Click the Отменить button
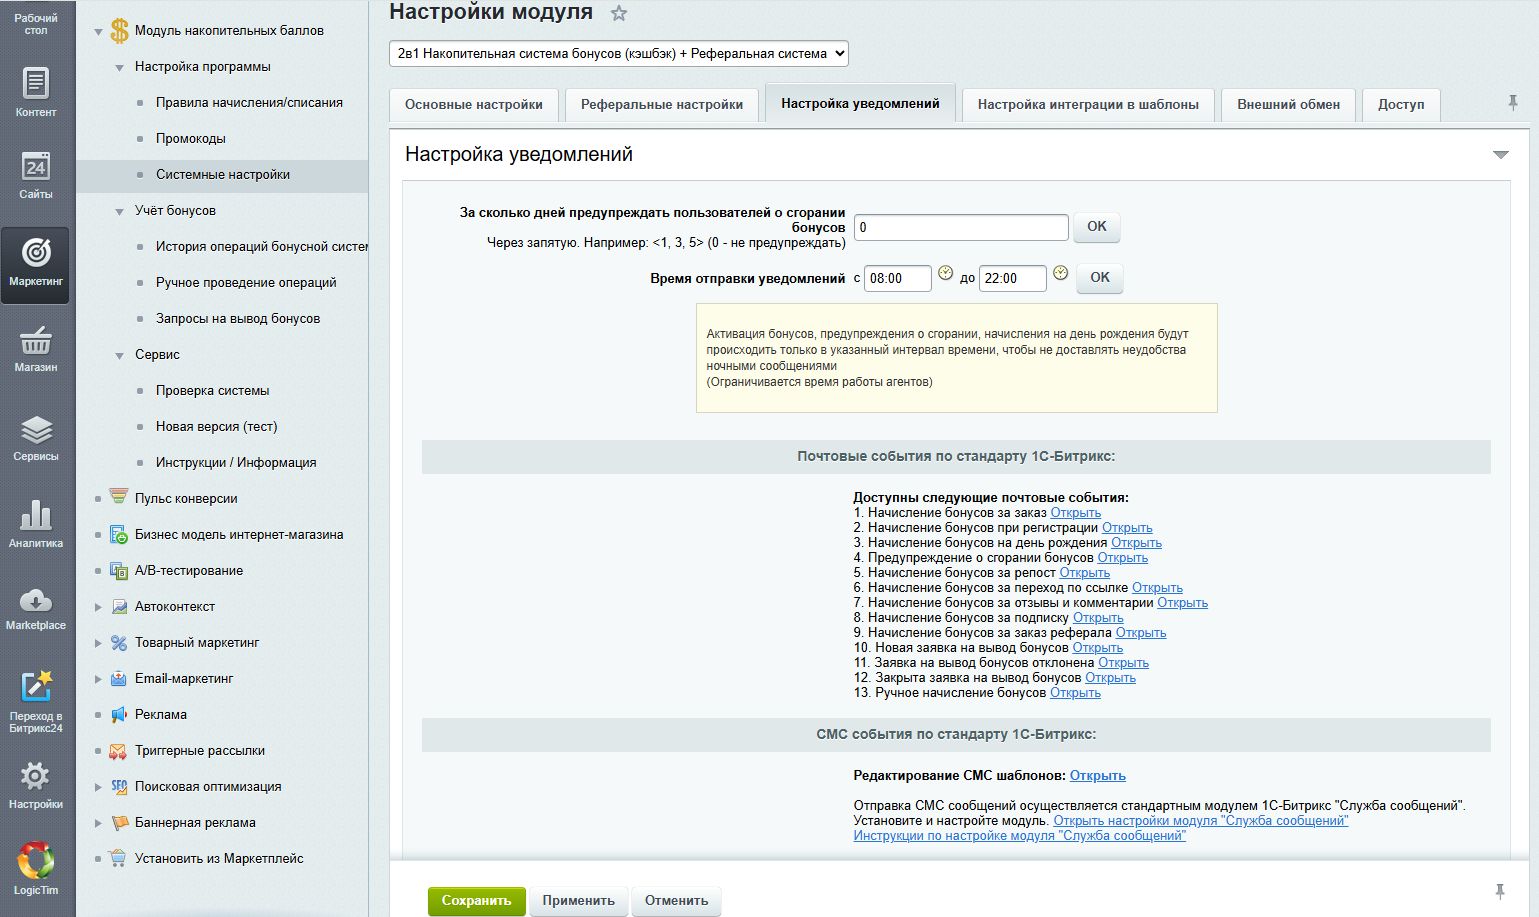 [676, 900]
